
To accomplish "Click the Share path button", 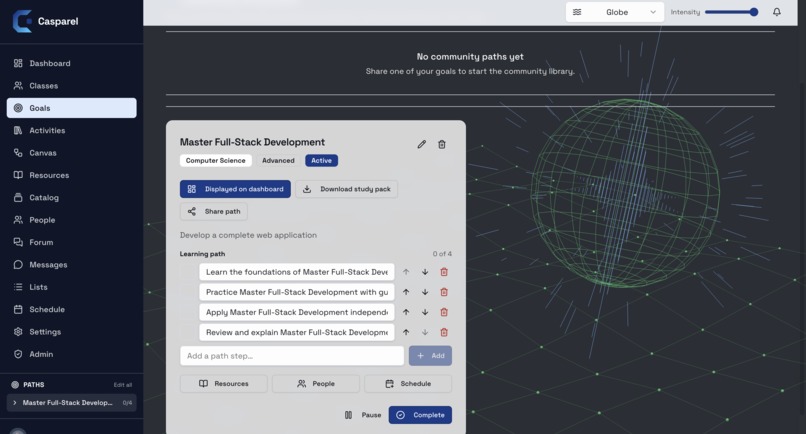I will click(214, 211).
